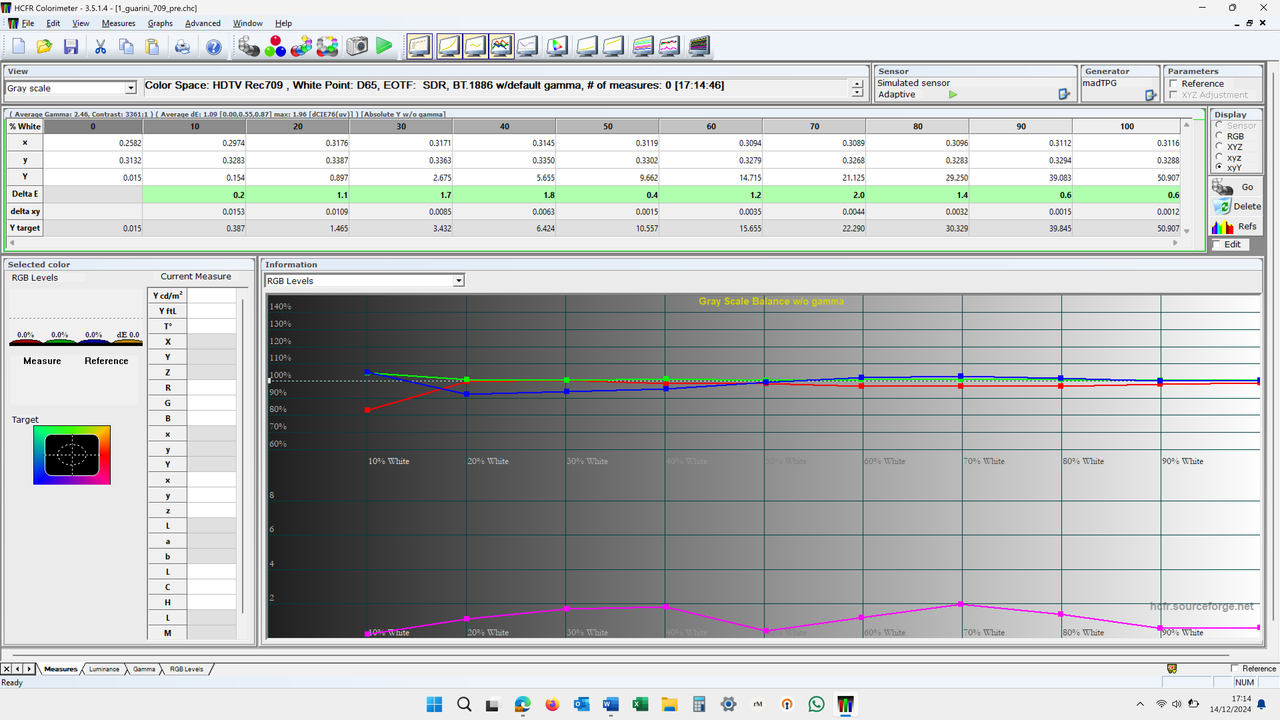Open the Edit menu
The width and height of the screenshot is (1280, 720).
[53, 23]
